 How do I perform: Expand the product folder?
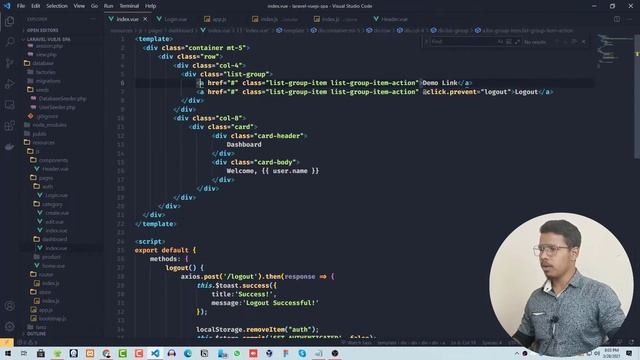pyautogui.click(x=51, y=257)
